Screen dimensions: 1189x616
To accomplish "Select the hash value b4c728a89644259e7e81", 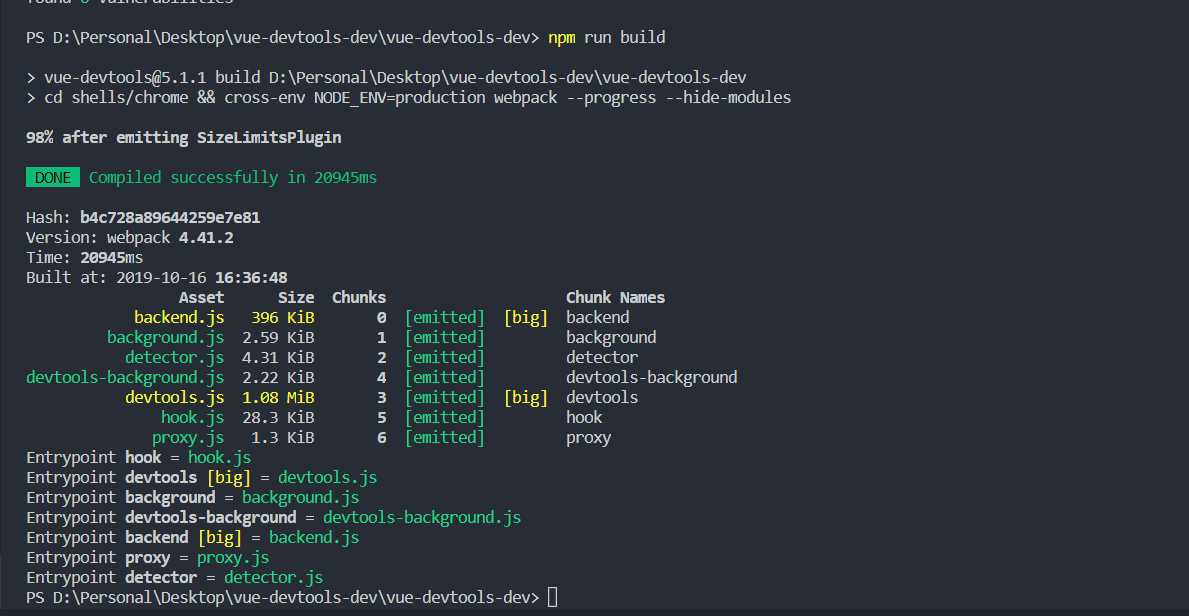I will coord(170,218).
